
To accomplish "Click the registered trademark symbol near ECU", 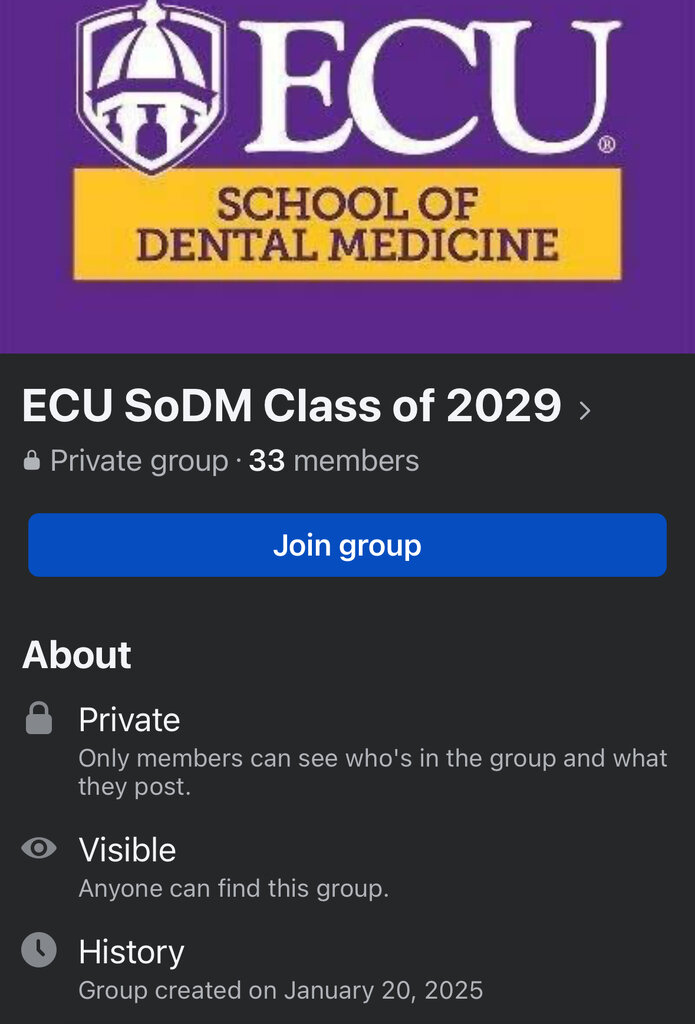I will 607,144.
